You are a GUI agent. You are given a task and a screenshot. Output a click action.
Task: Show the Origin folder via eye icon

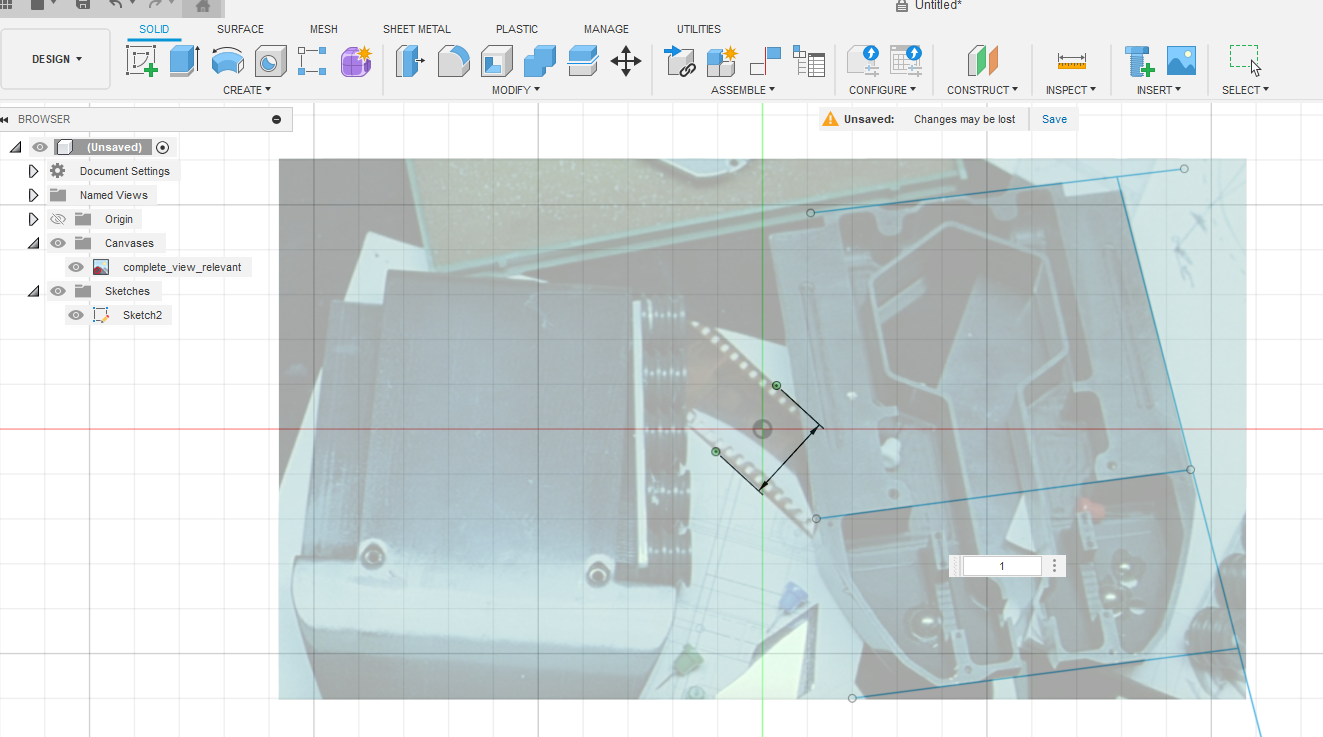click(58, 219)
